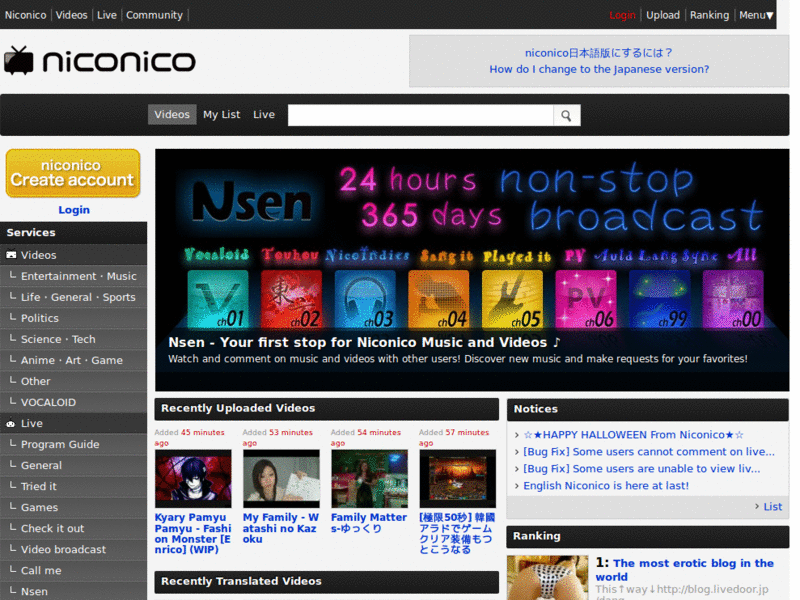Open Sang it channel ch04 tile
The height and width of the screenshot is (600, 800).
[438, 299]
